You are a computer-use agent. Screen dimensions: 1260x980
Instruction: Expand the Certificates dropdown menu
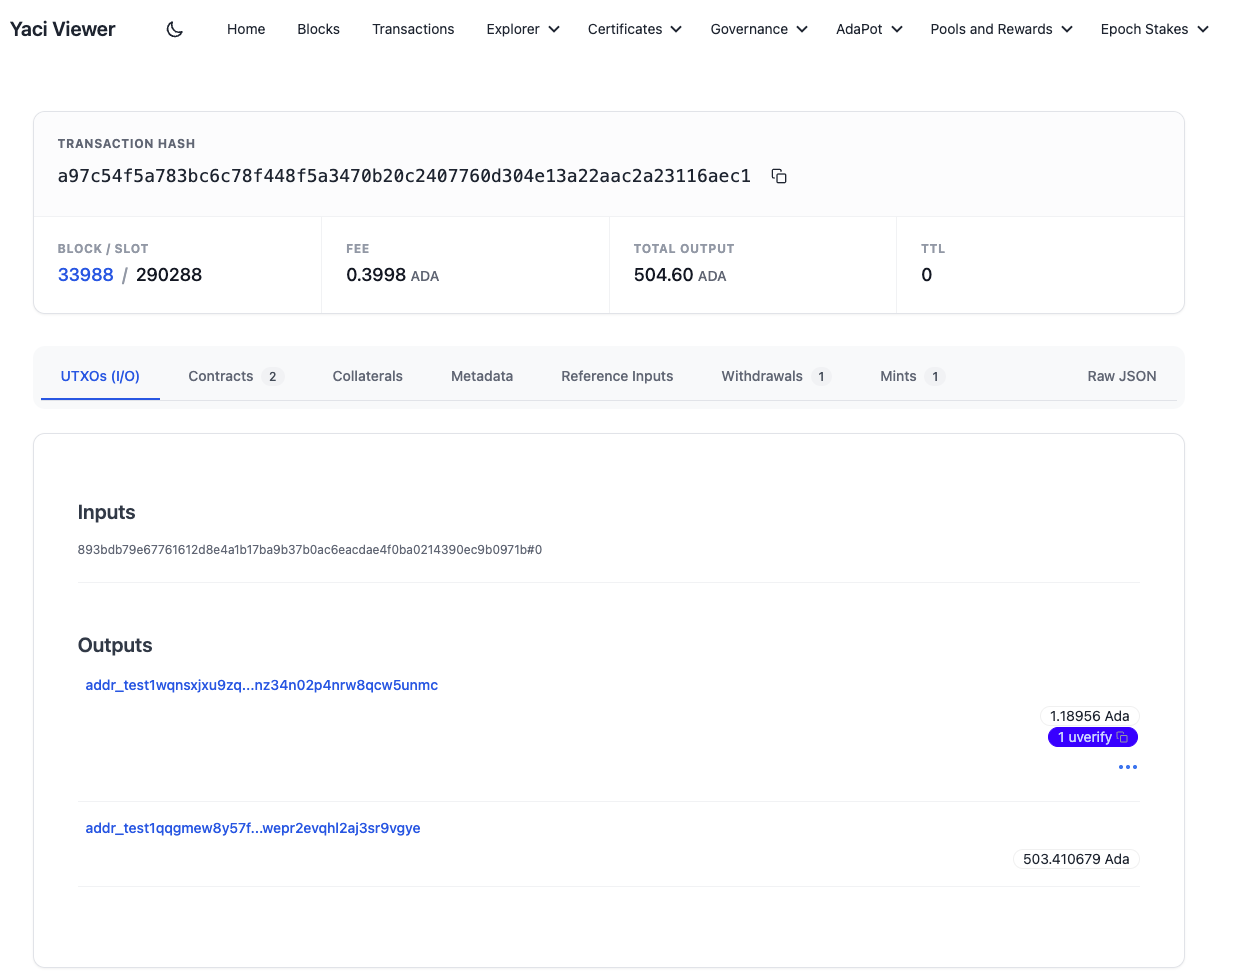[635, 29]
